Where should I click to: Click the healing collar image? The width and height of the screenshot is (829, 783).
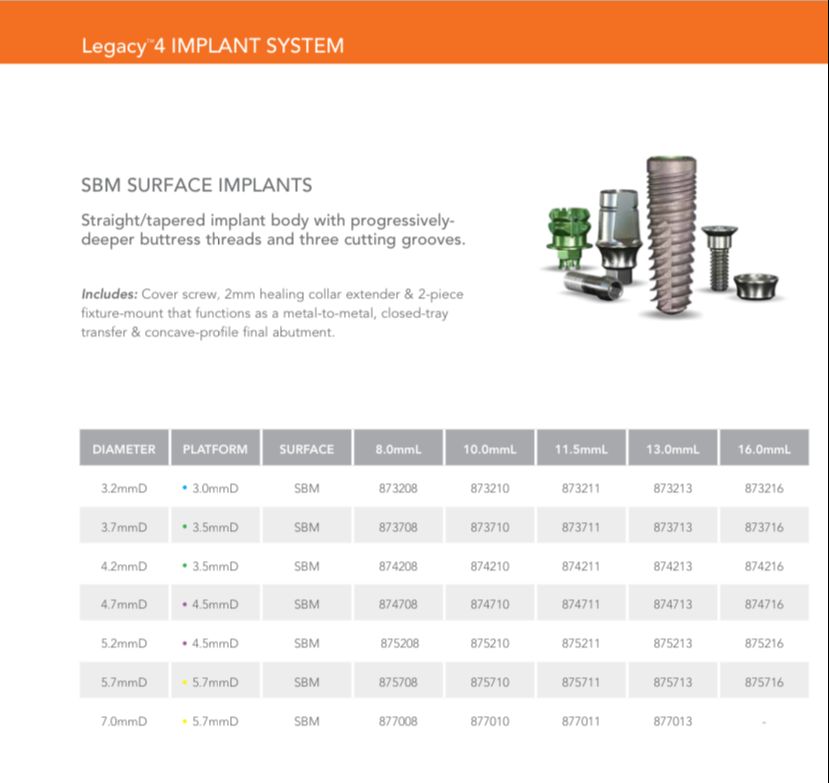(756, 286)
